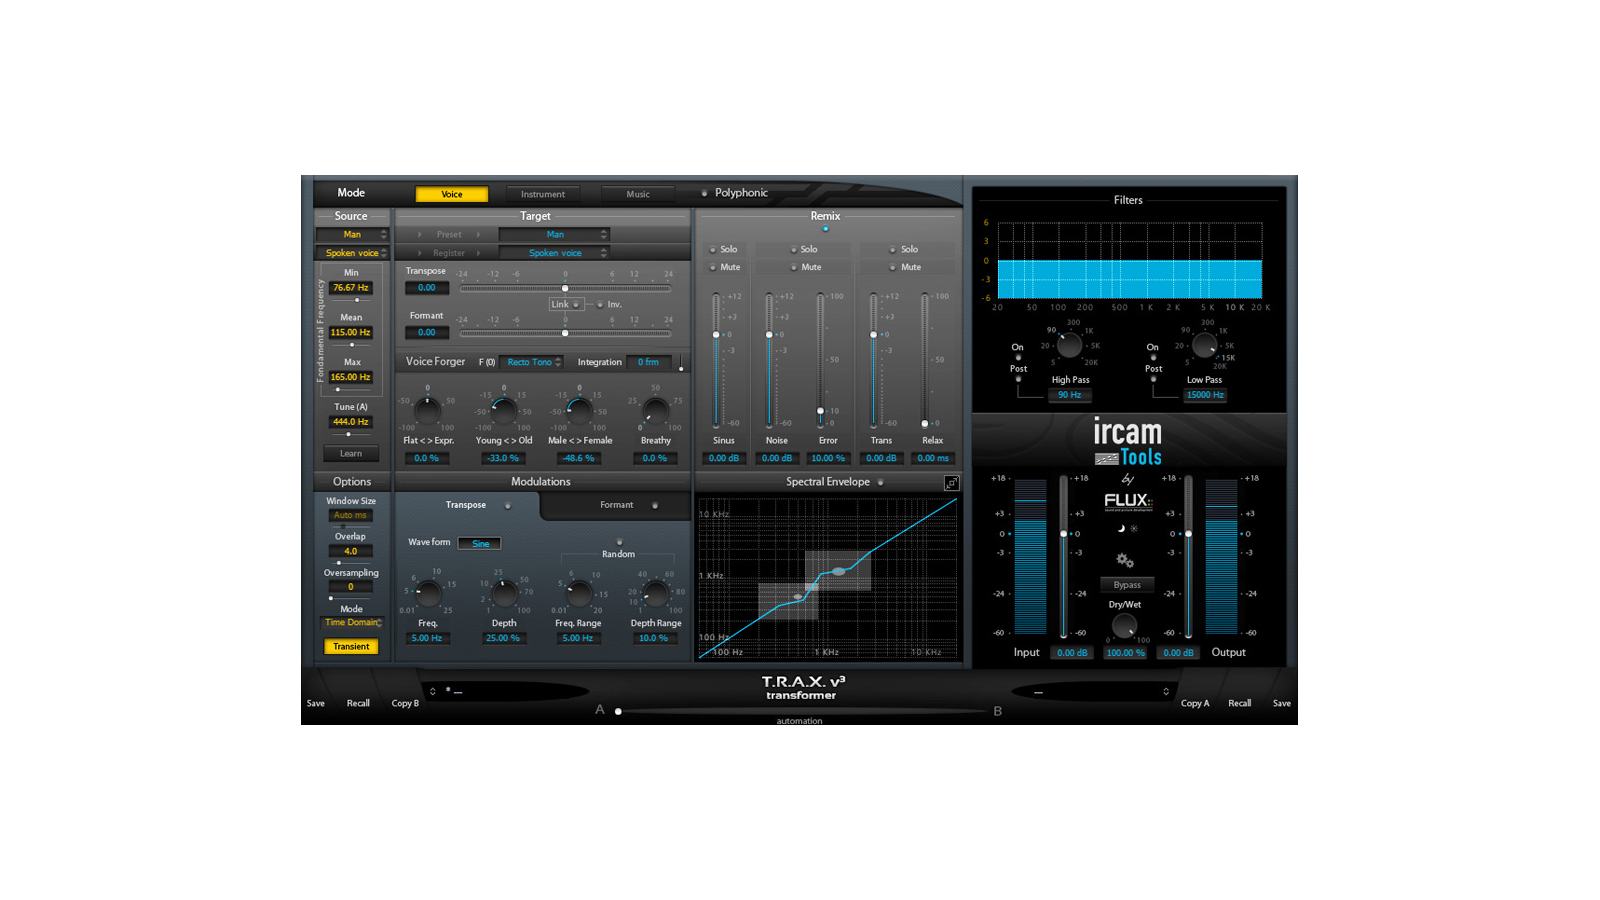
Task: Select Music mode
Action: [x=638, y=194]
